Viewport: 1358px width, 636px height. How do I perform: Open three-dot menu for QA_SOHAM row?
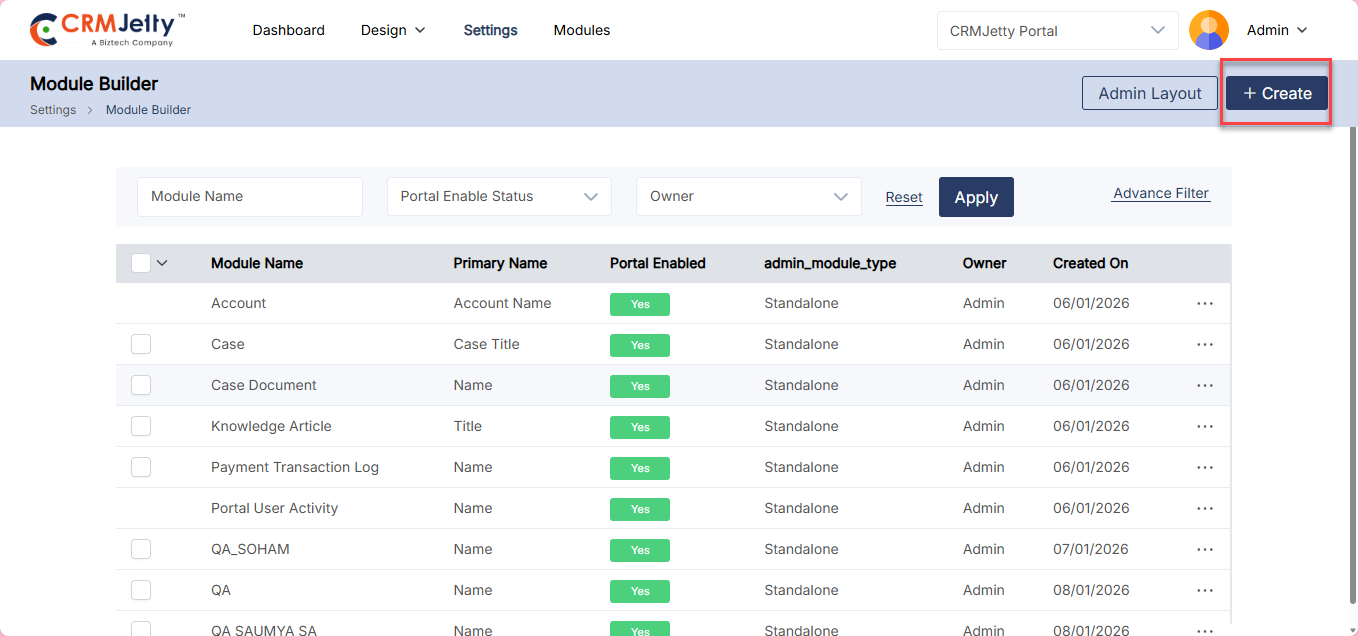[x=1204, y=549]
